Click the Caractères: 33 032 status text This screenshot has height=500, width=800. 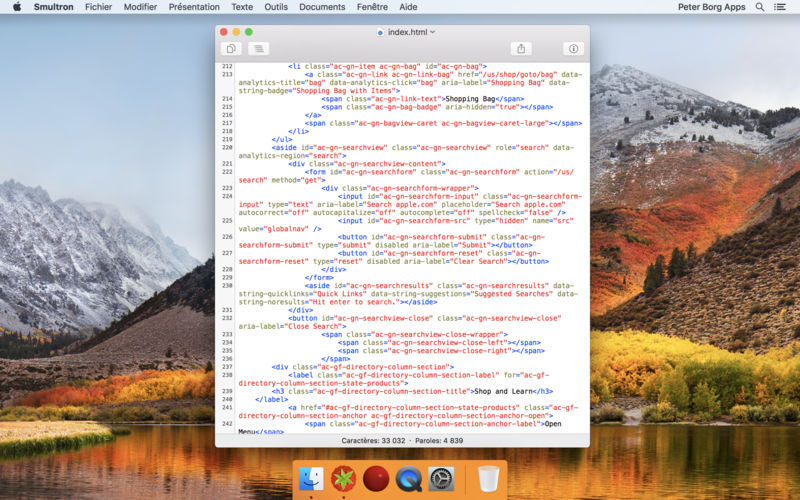tap(373, 440)
